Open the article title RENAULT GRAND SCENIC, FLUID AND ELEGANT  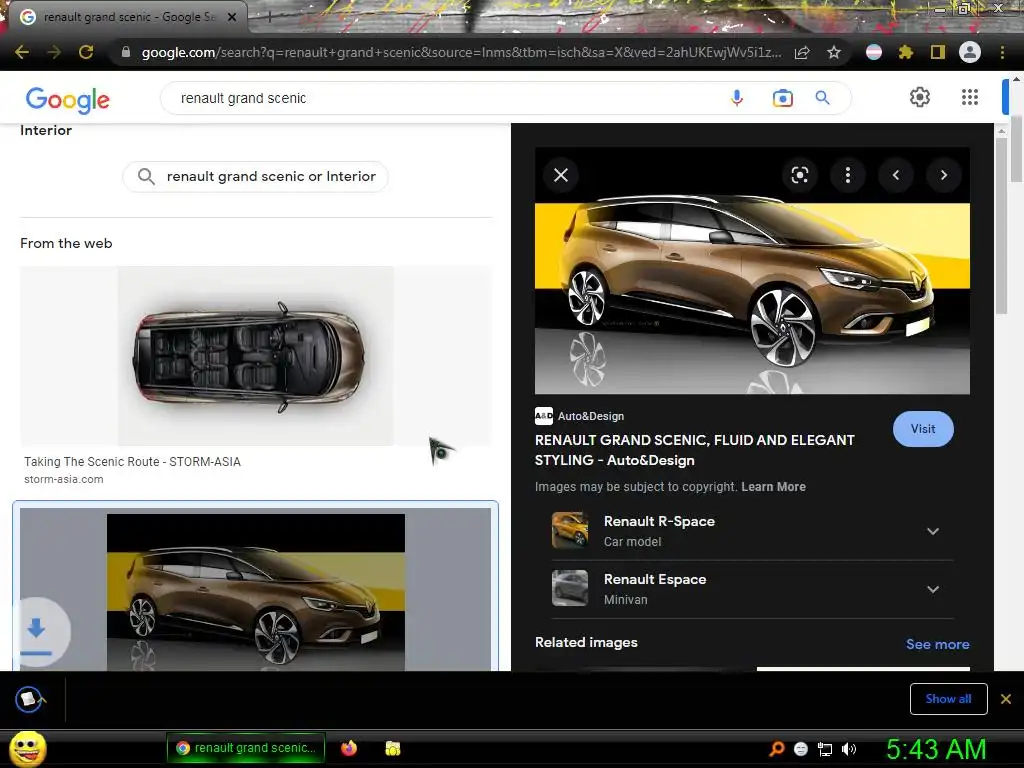click(694, 450)
